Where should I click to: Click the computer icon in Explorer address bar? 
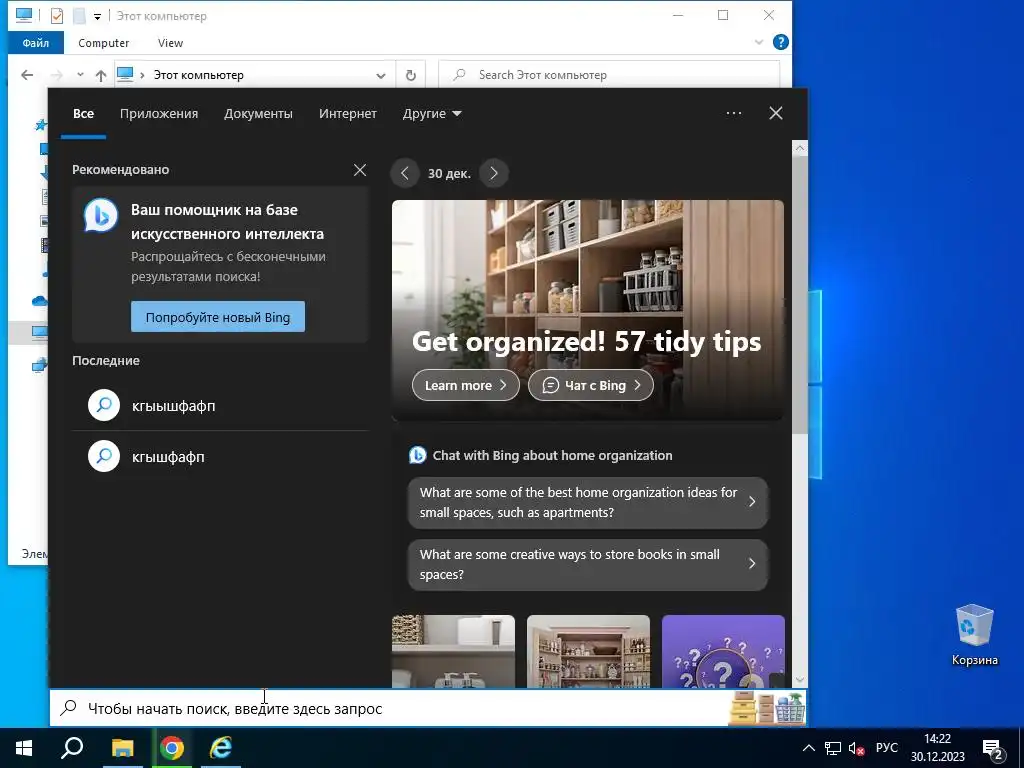[x=125, y=74]
